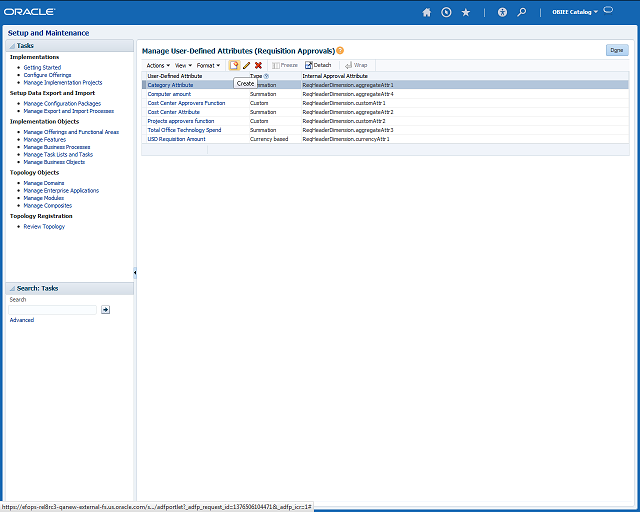The image size is (640, 512).
Task: Open Manage Implementation Projects link
Action: (x=63, y=82)
